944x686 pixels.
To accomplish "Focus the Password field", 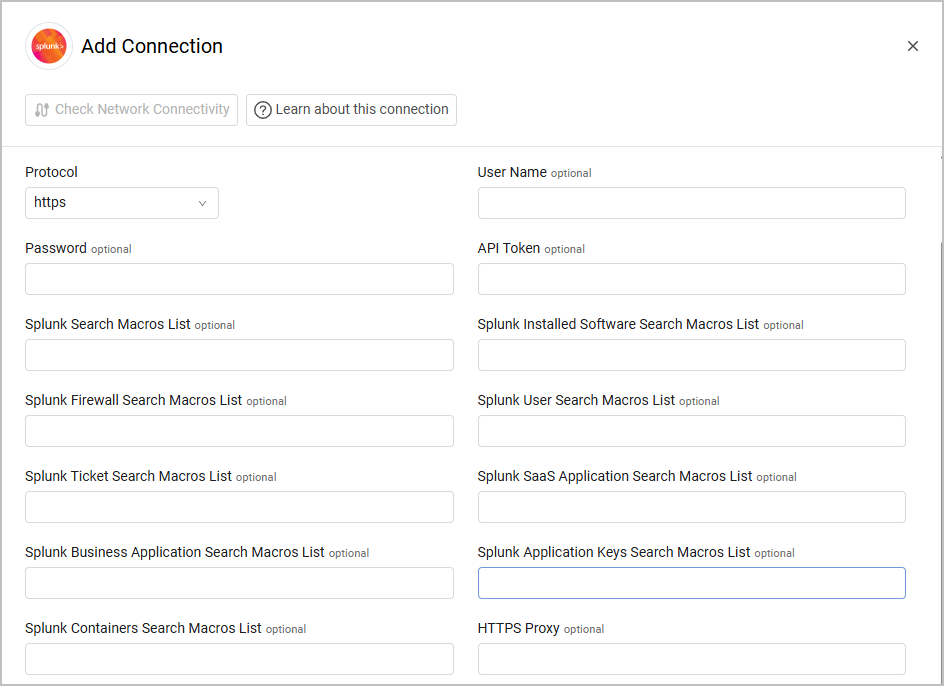I will (x=239, y=279).
